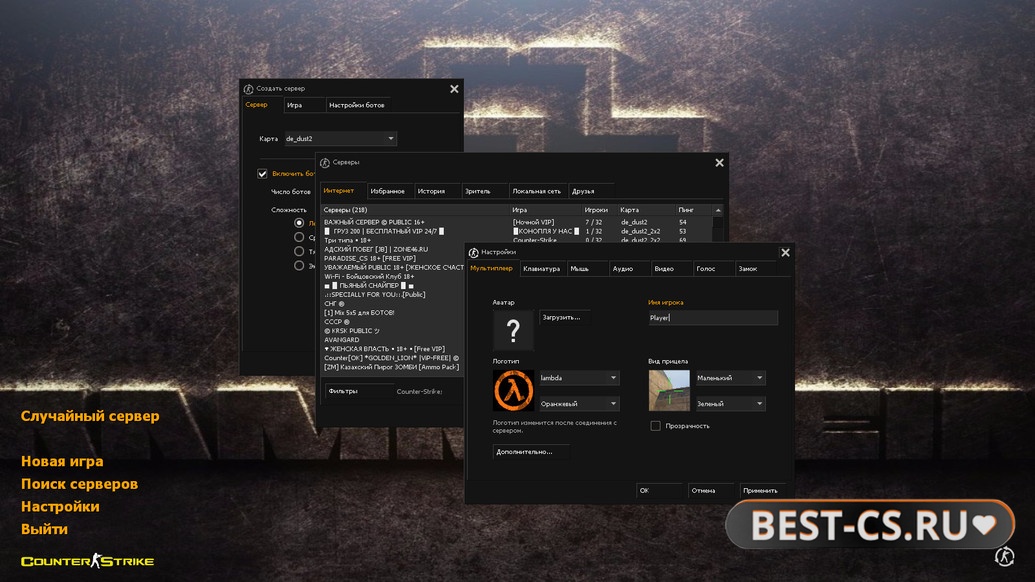Select the second difficulty radio button
1035x582 pixels.
point(299,237)
